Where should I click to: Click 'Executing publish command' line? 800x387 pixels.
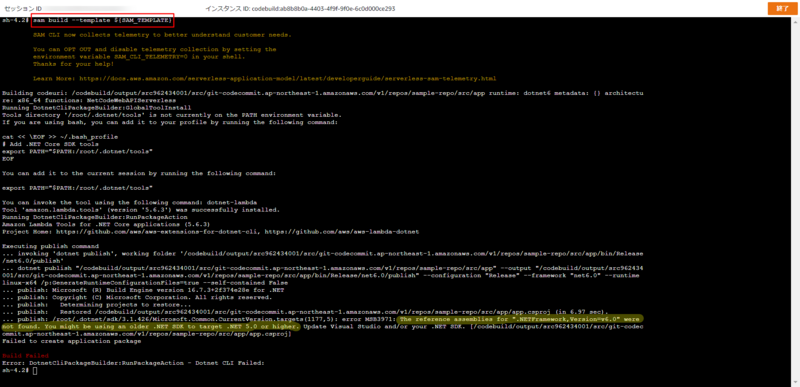pyautogui.click(x=50, y=246)
